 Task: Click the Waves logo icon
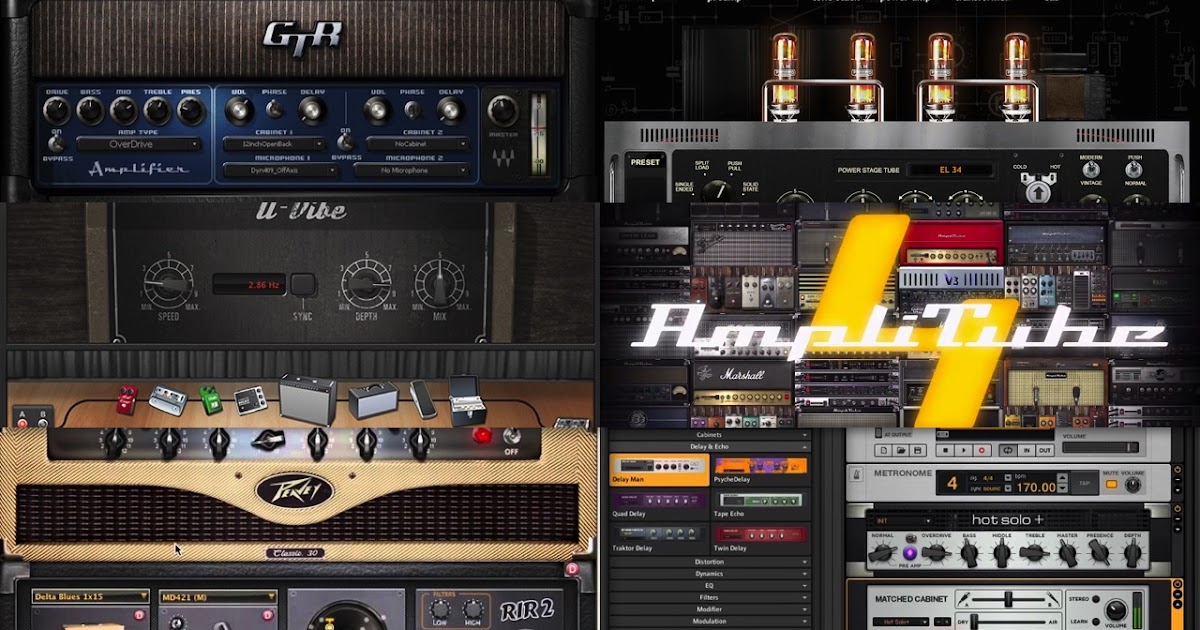coord(503,160)
